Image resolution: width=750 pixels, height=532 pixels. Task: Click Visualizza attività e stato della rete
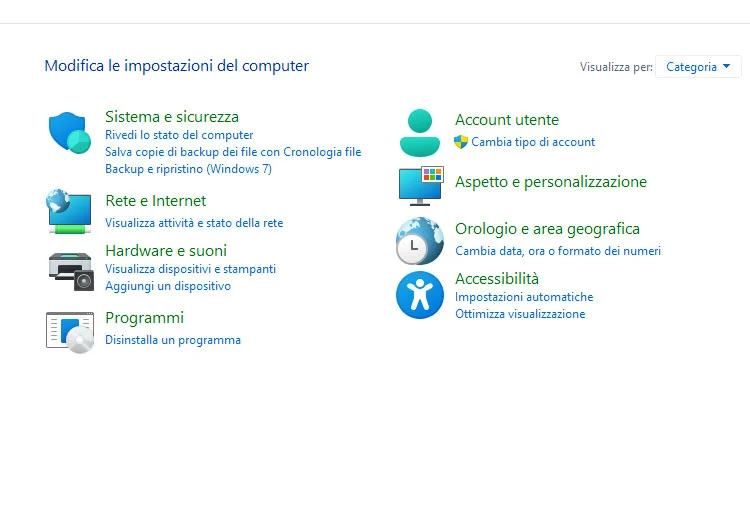point(194,223)
